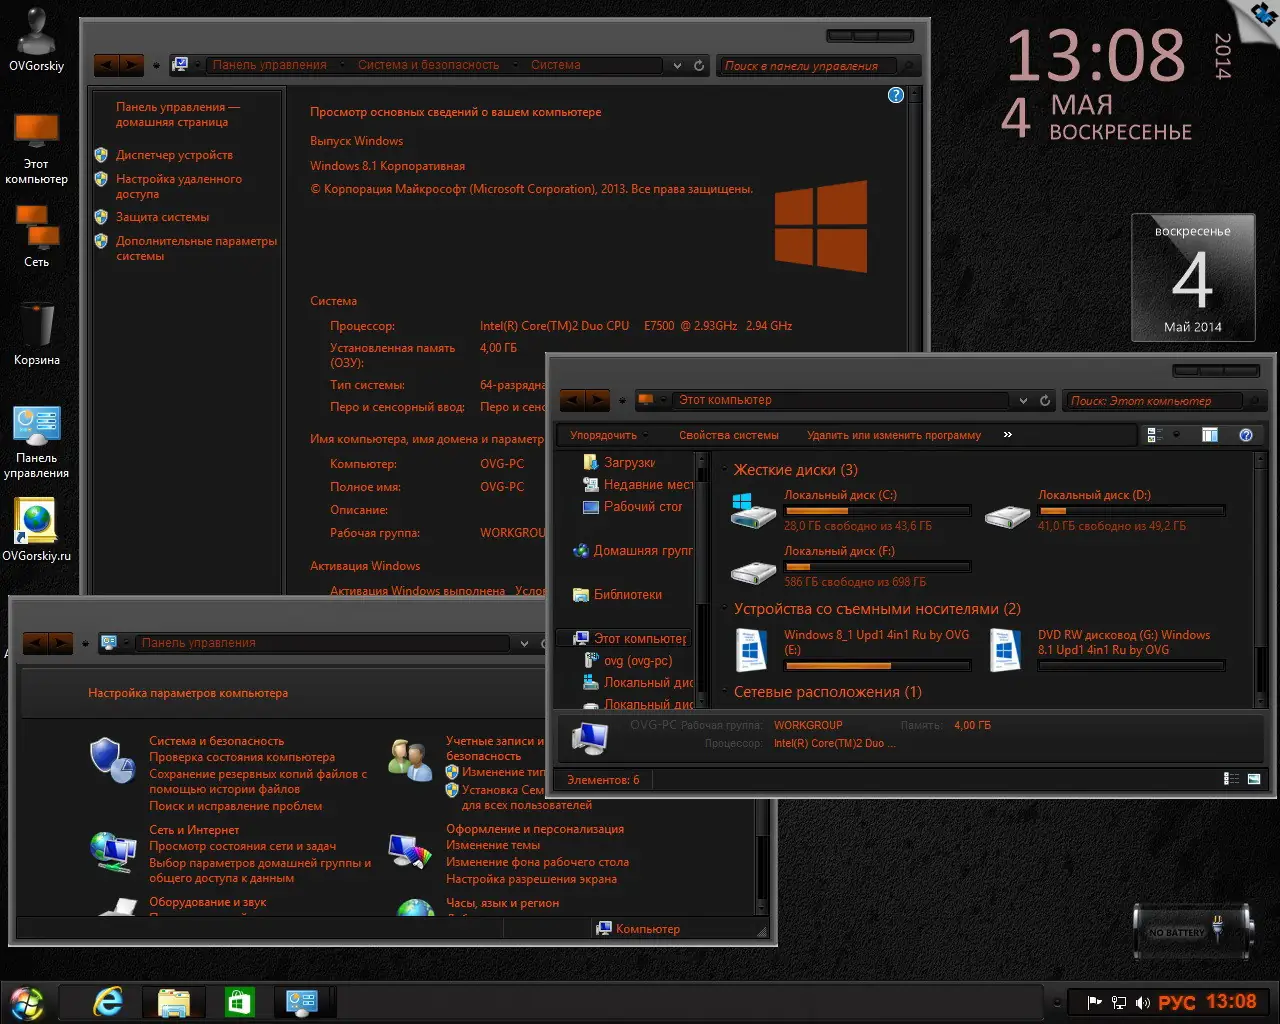Click the help question mark in System window

pos(896,95)
